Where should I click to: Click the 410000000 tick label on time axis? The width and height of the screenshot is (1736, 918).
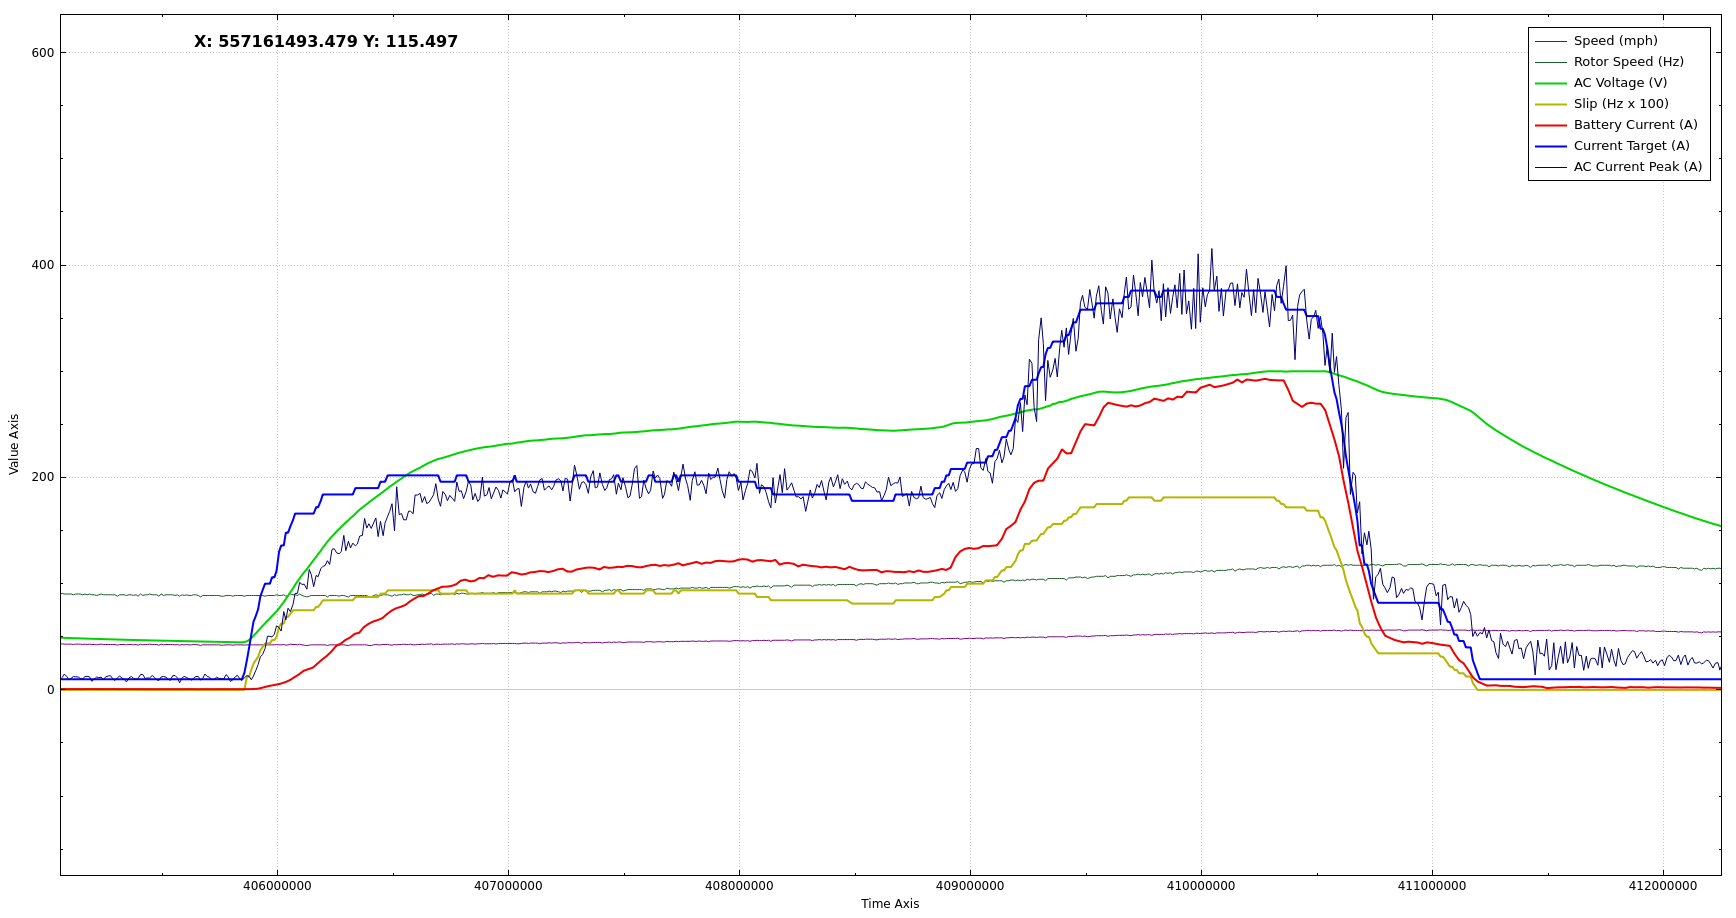coord(1201,886)
